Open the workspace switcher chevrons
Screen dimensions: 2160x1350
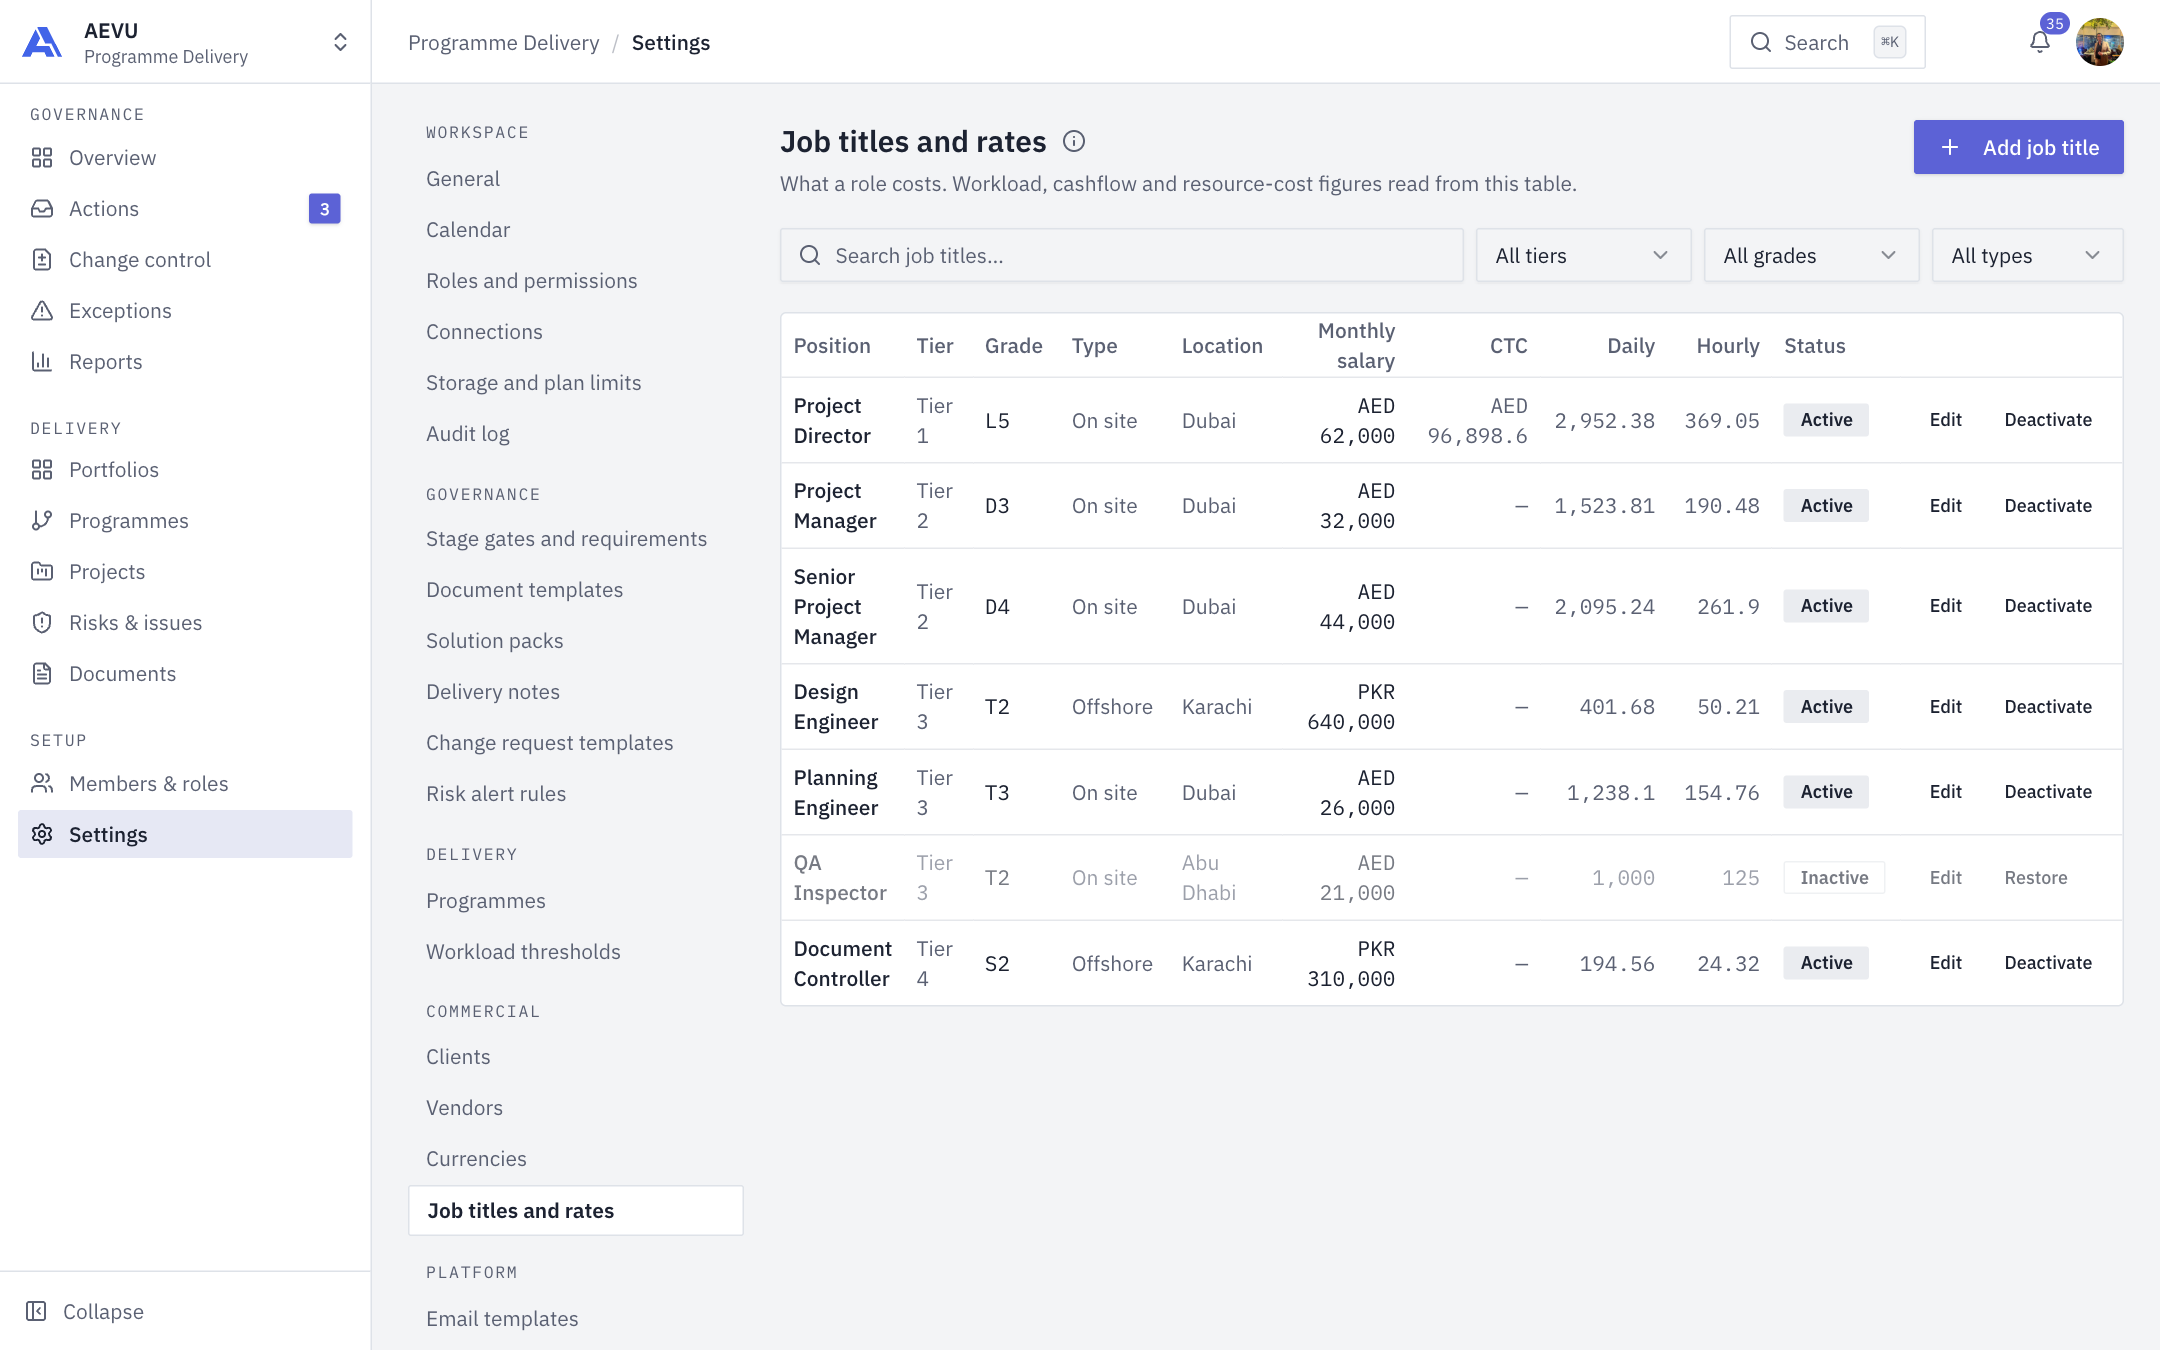tap(340, 42)
